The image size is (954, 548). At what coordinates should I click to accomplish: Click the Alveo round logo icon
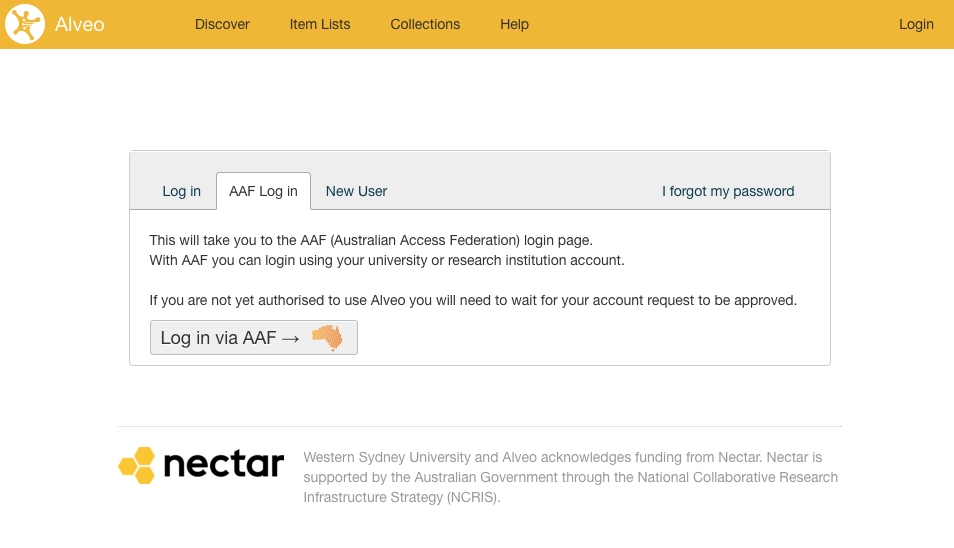click(25, 24)
